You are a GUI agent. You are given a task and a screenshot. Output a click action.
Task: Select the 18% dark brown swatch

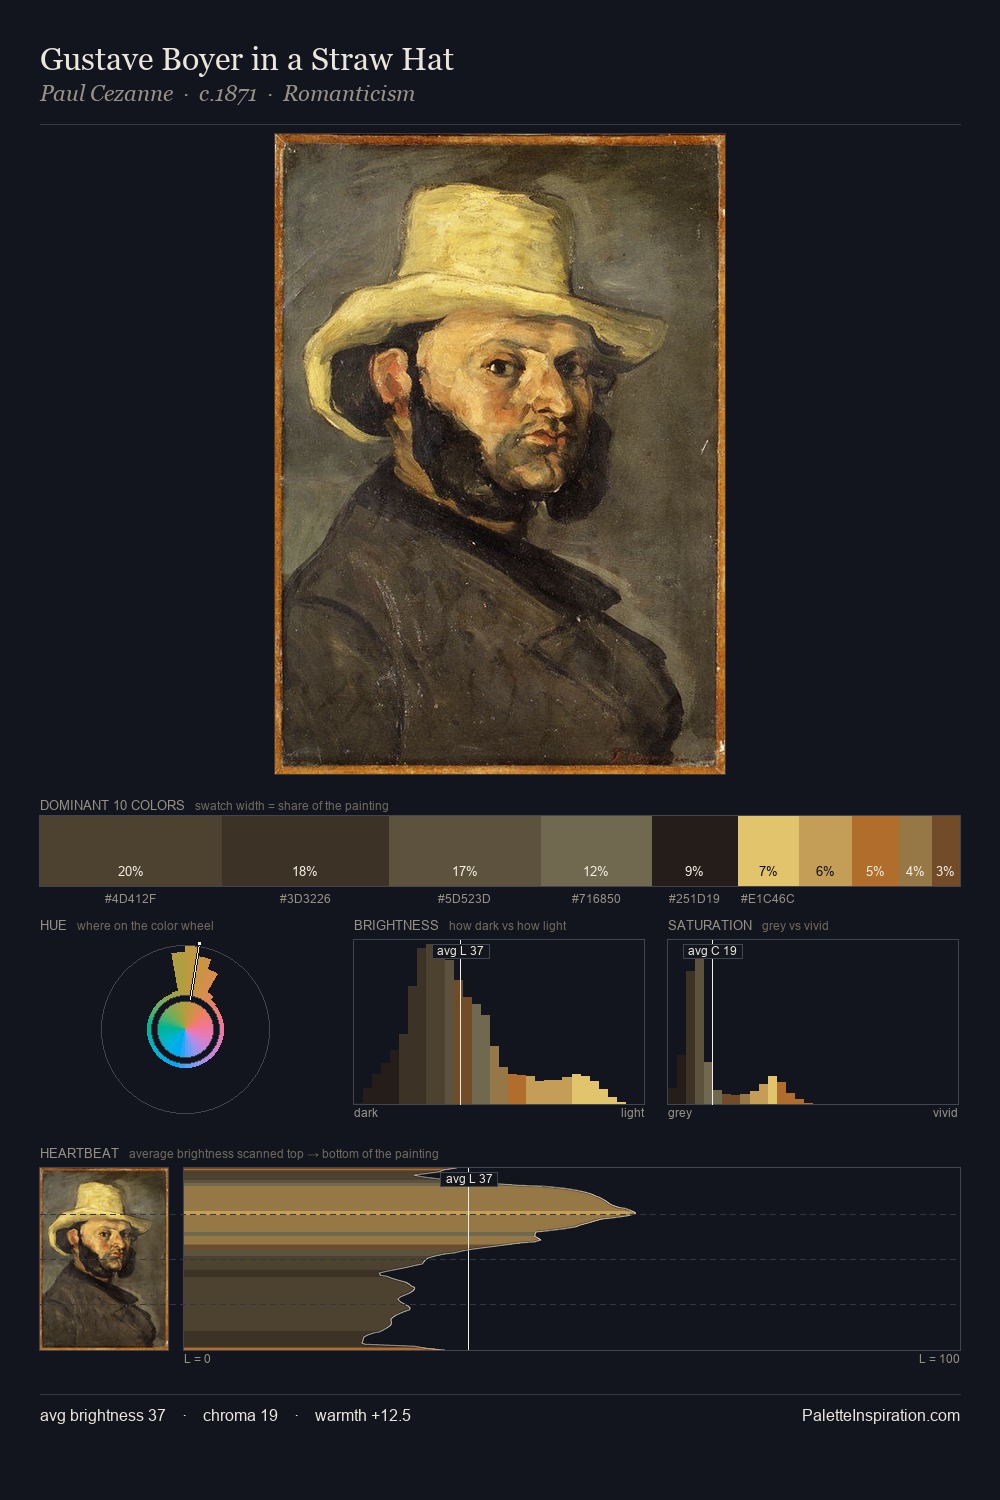[x=305, y=851]
